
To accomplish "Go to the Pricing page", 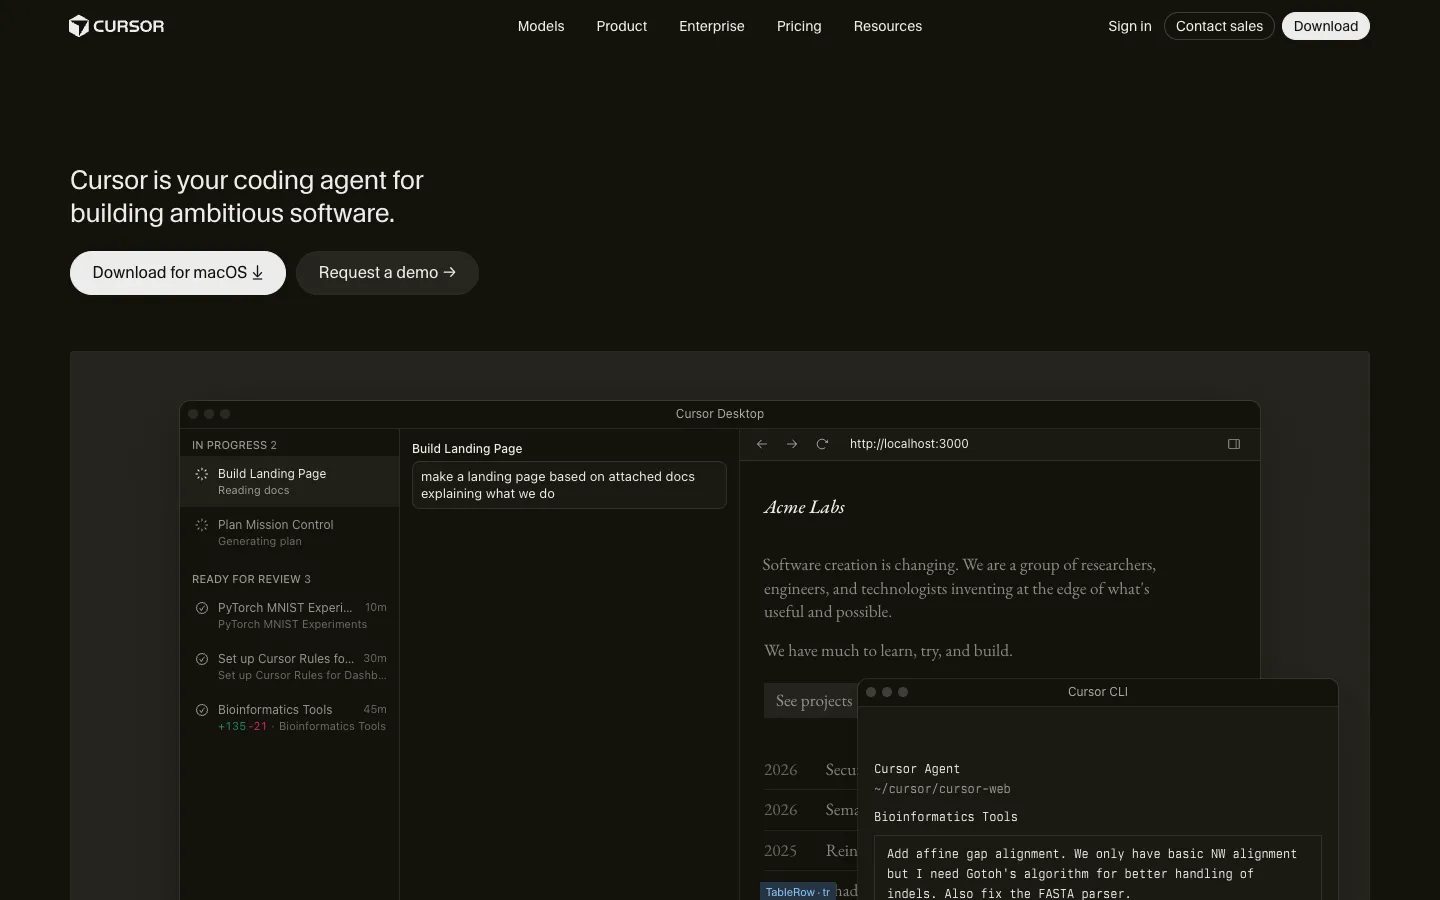I will pos(799,26).
